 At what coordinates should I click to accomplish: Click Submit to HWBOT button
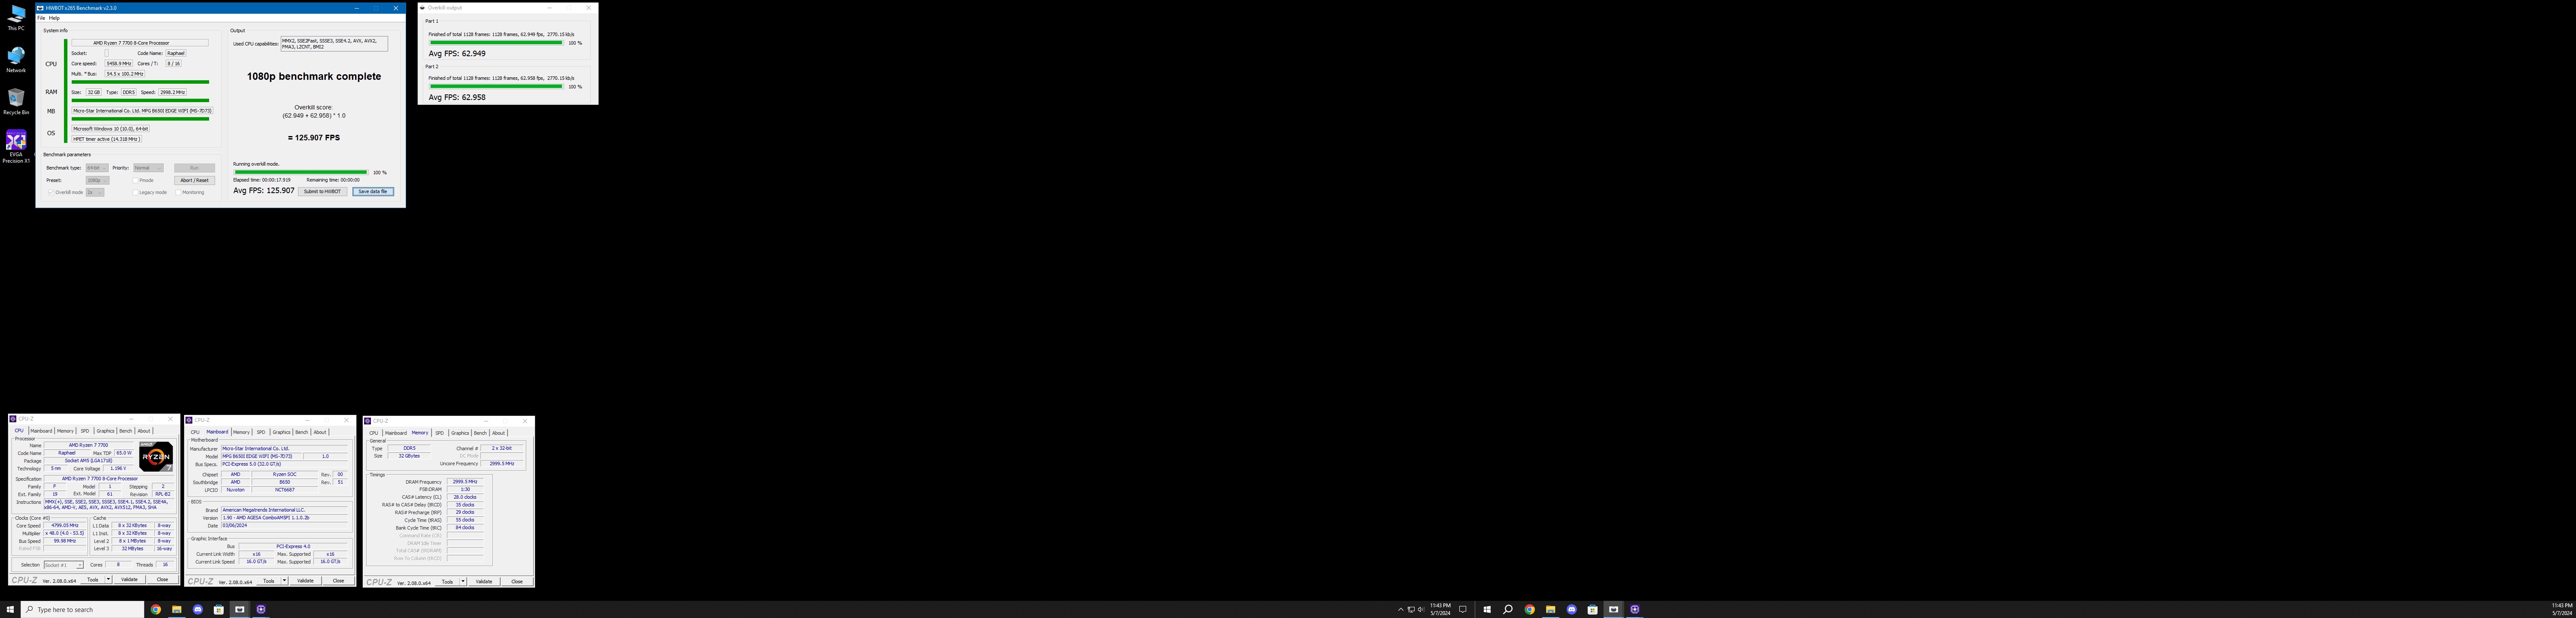click(x=322, y=191)
